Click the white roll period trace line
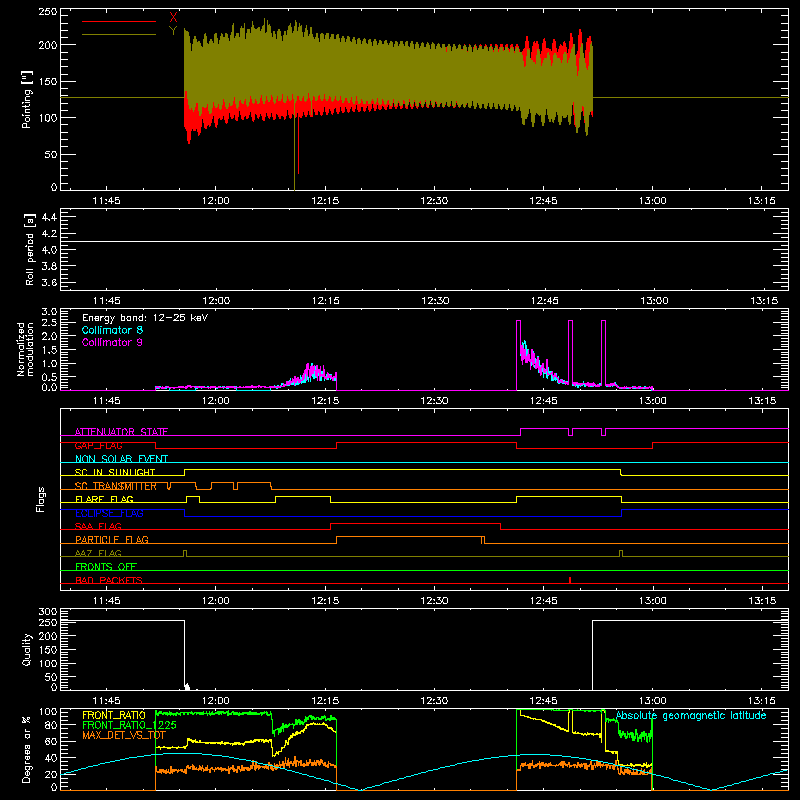 click(424, 241)
